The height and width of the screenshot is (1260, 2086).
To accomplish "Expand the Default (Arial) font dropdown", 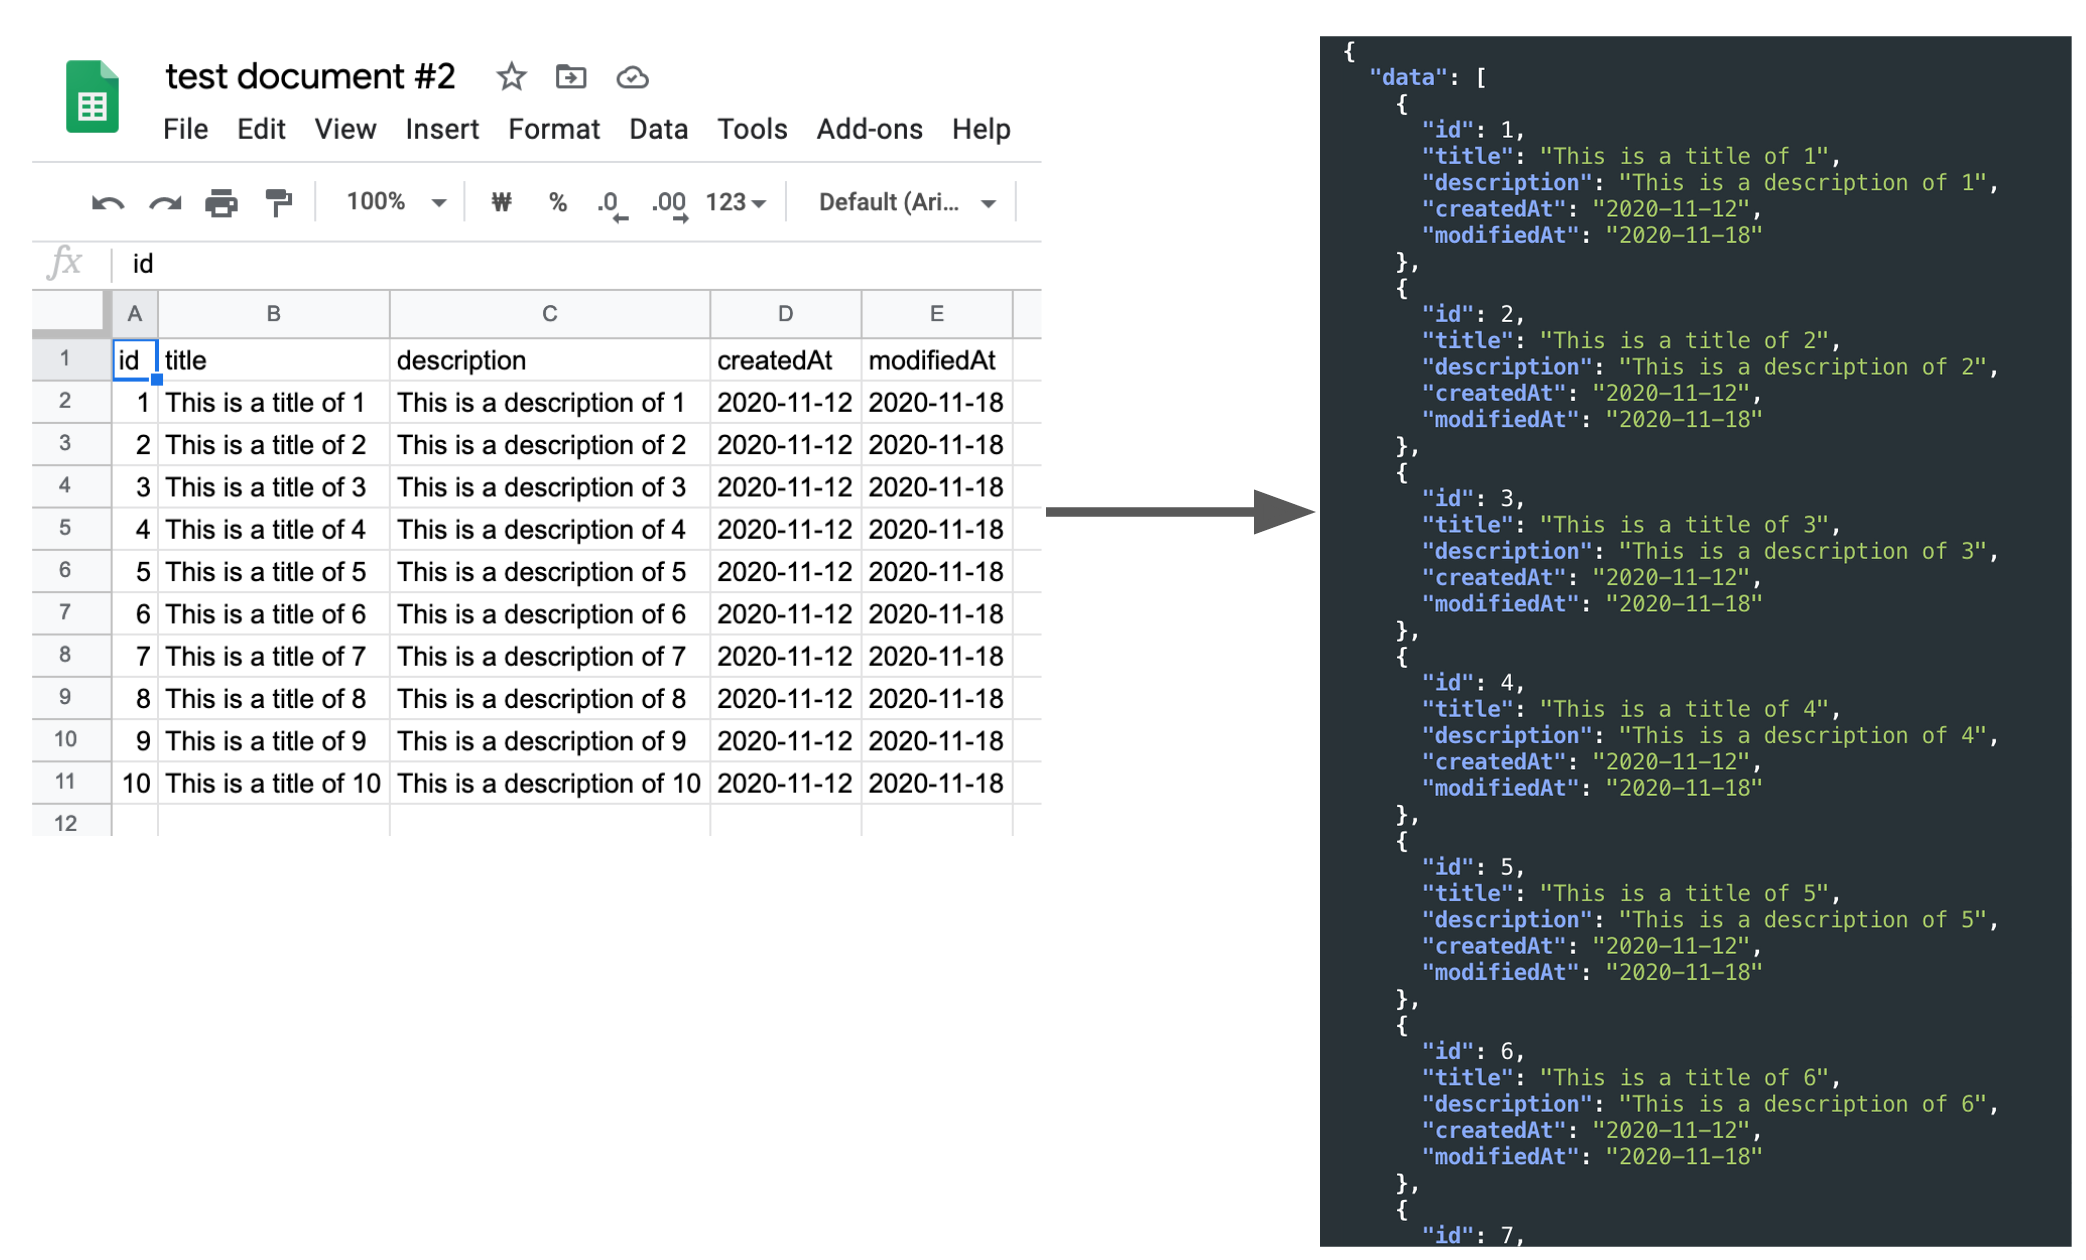I will click(x=906, y=203).
